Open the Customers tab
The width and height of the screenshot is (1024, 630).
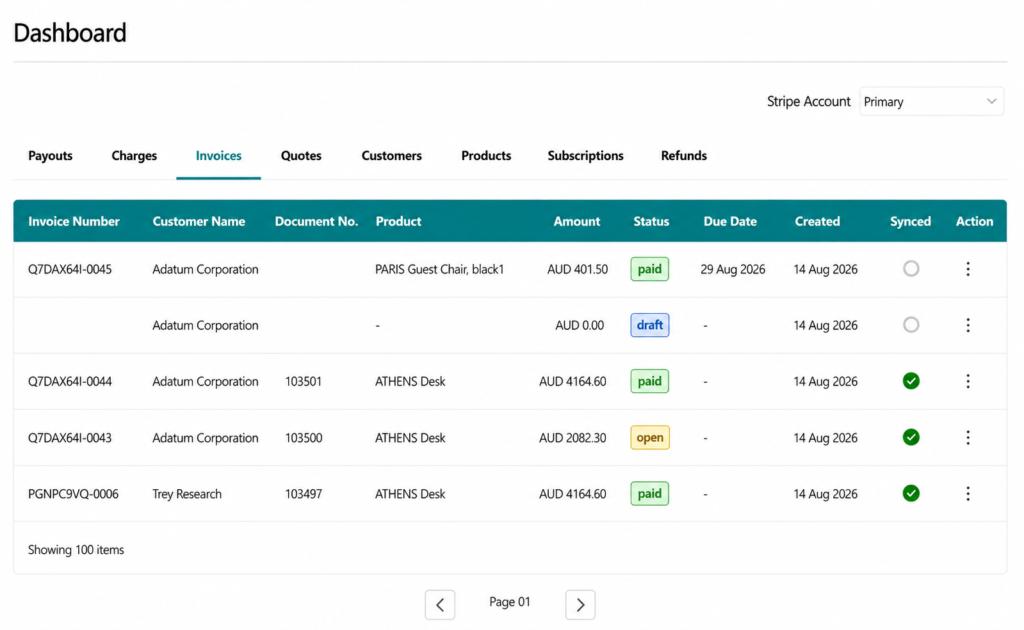391,156
